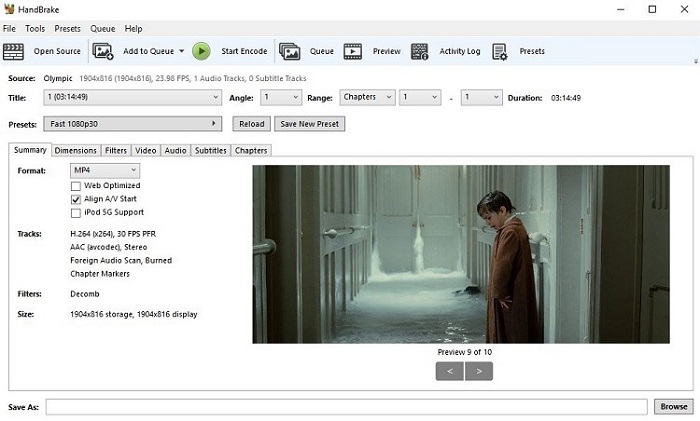Switch to the Dimensions tab
This screenshot has height=421, width=700.
point(75,150)
